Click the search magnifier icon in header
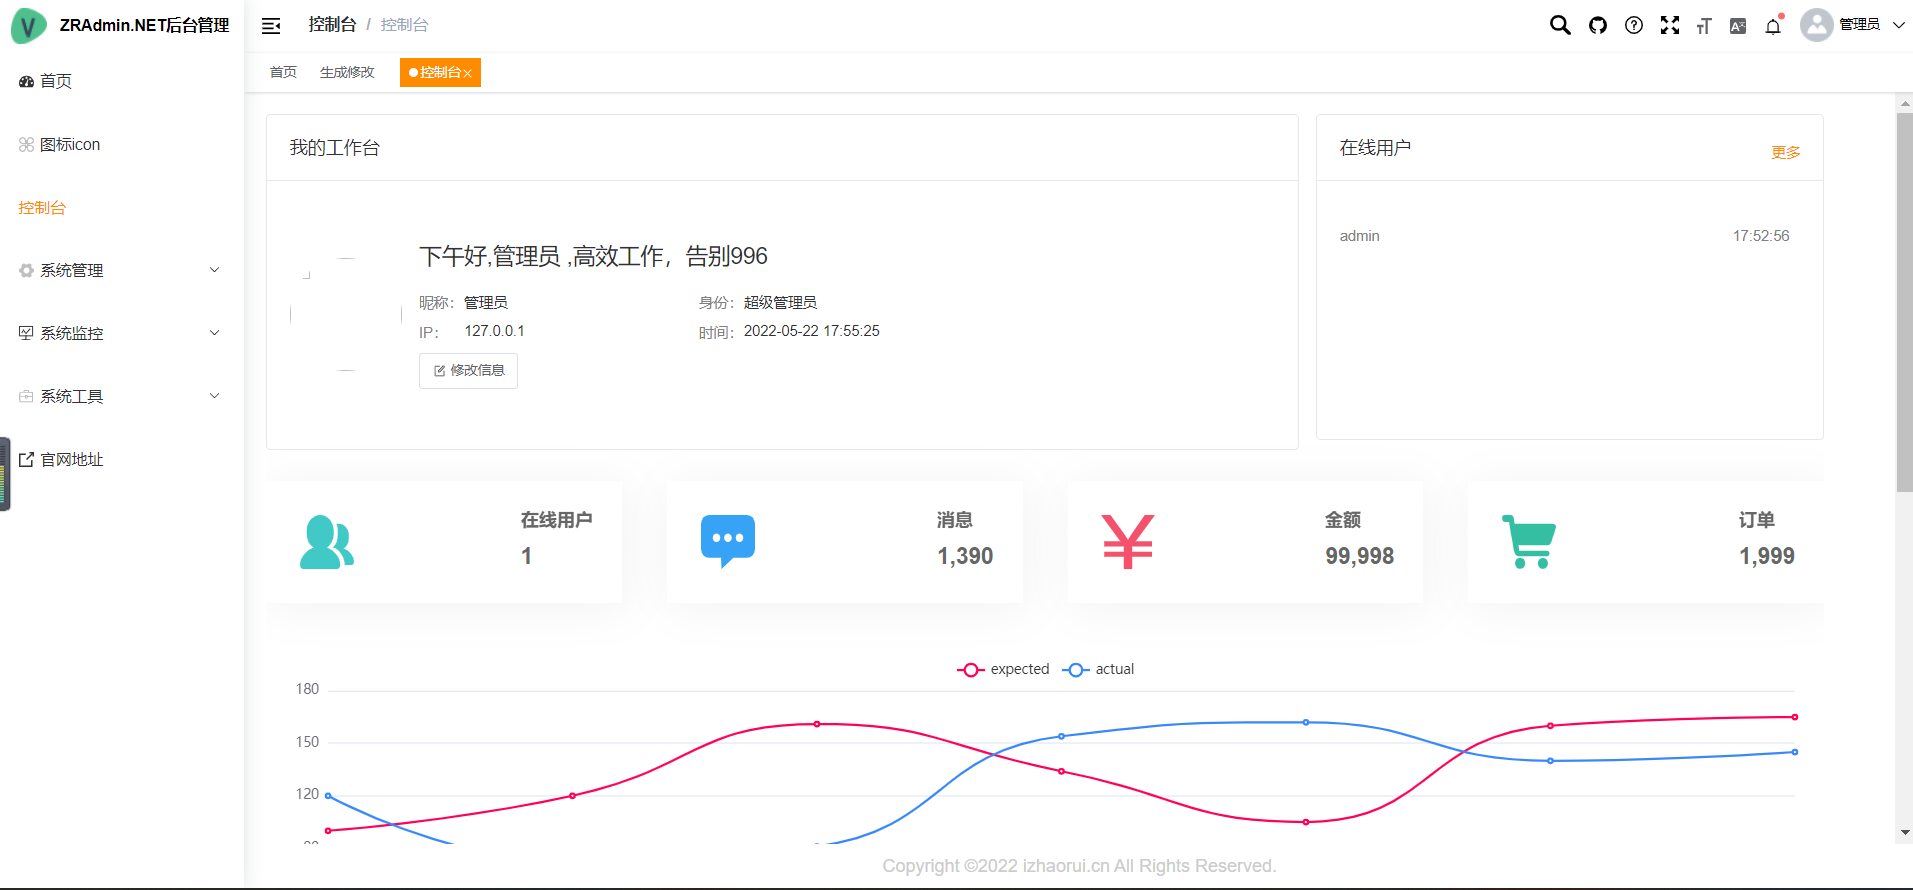 (x=1560, y=25)
